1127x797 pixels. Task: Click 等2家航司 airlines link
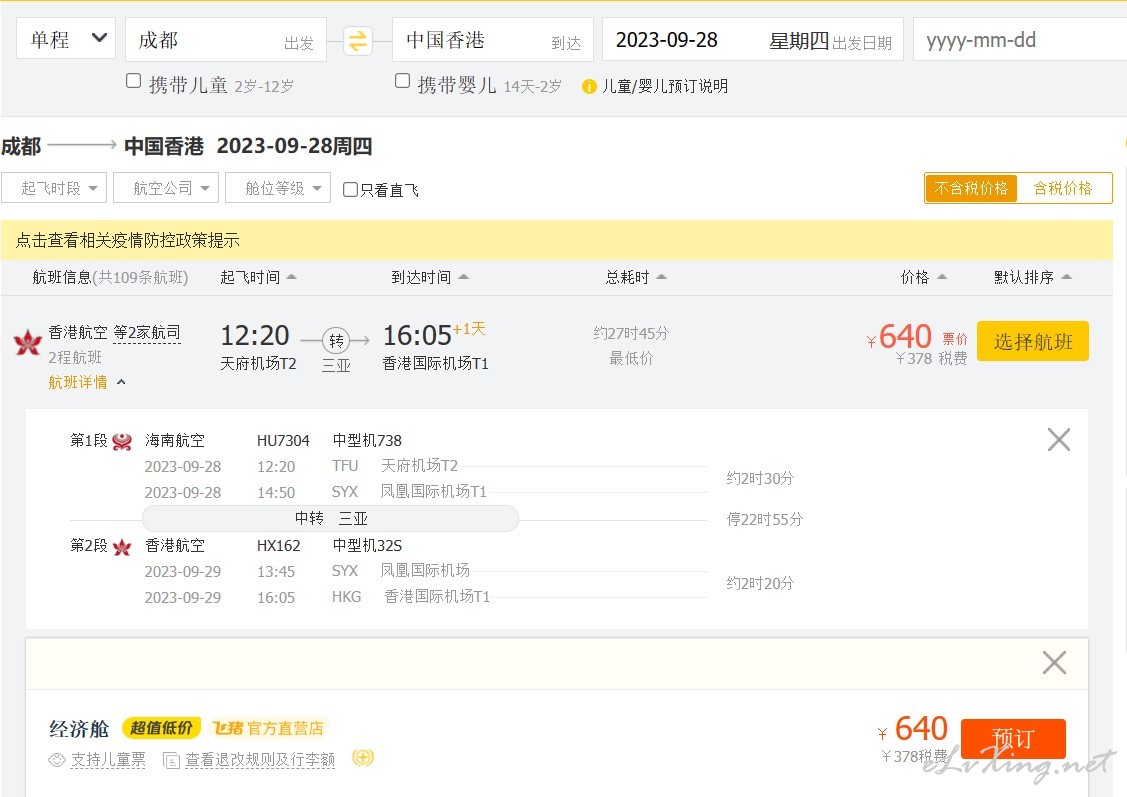tap(147, 333)
